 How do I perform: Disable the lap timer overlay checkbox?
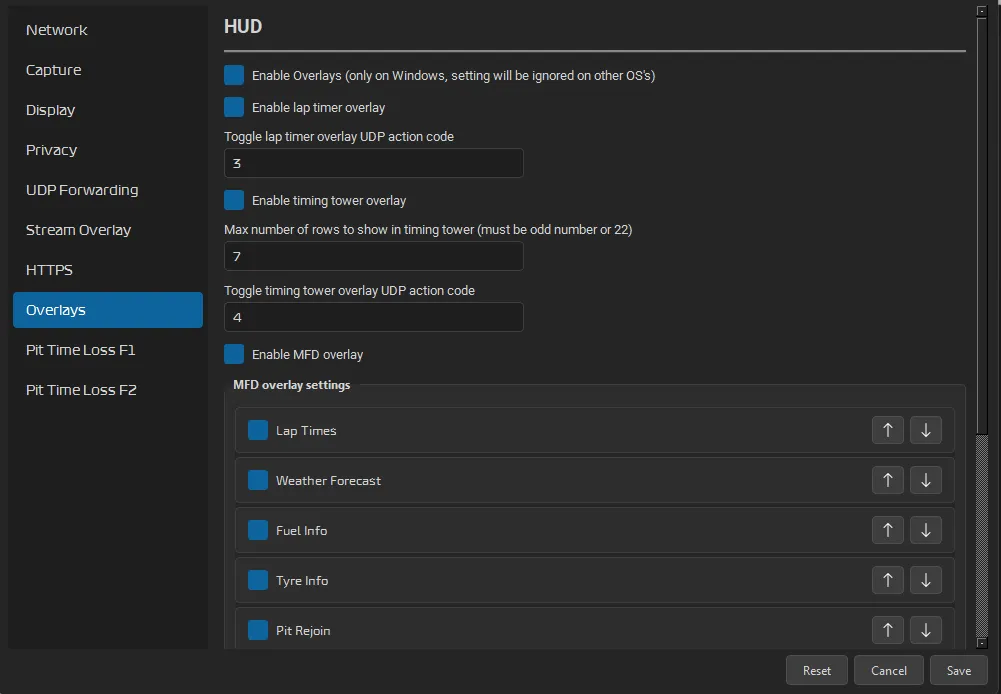[x=234, y=107]
